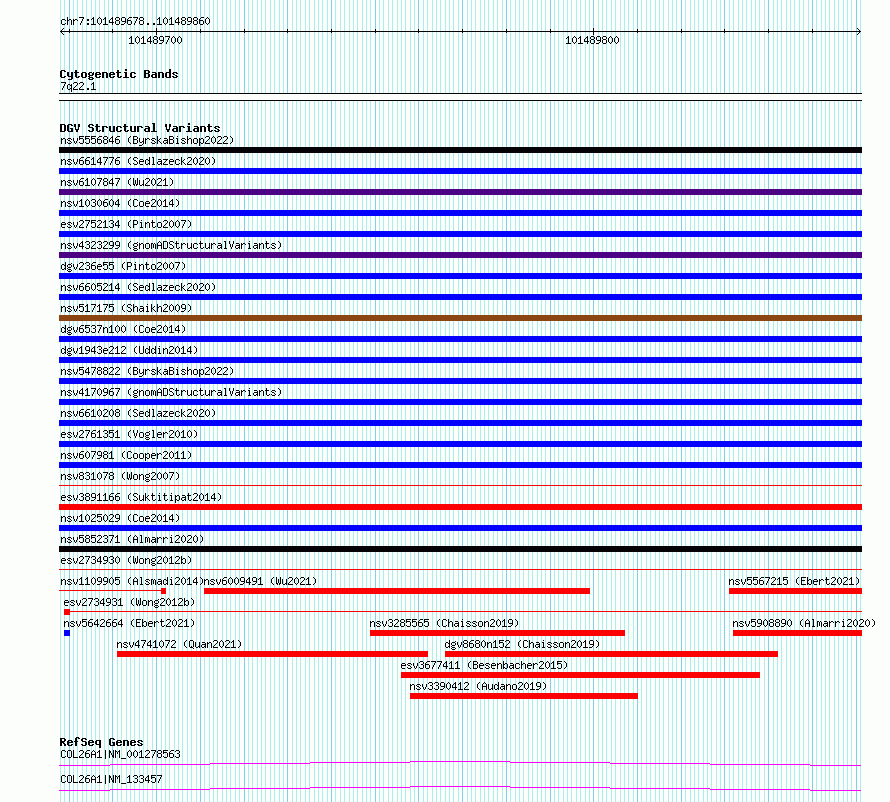890x802 pixels.
Task: Click the red bar under esv3677411
Action: (x=580, y=675)
